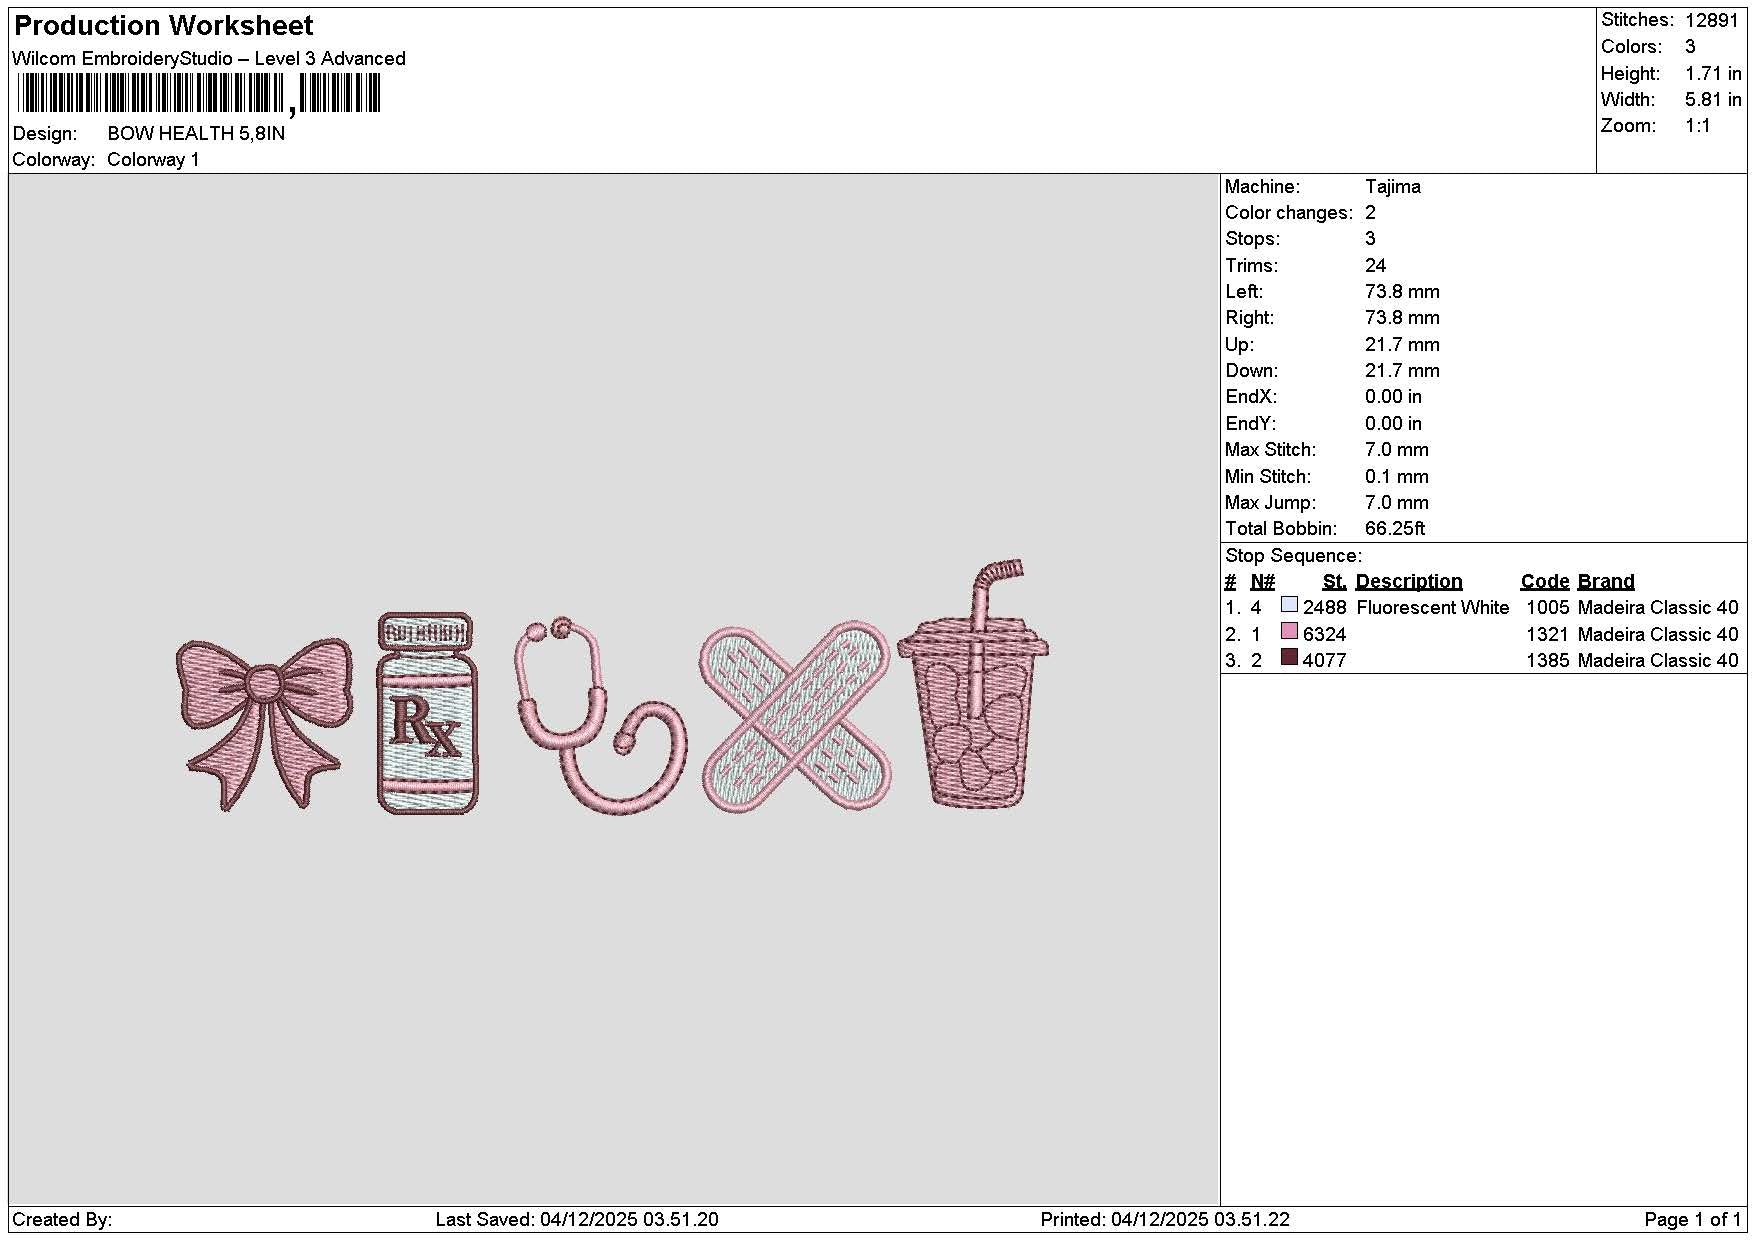Select the pink bow embroidery design

pyautogui.click(x=264, y=724)
